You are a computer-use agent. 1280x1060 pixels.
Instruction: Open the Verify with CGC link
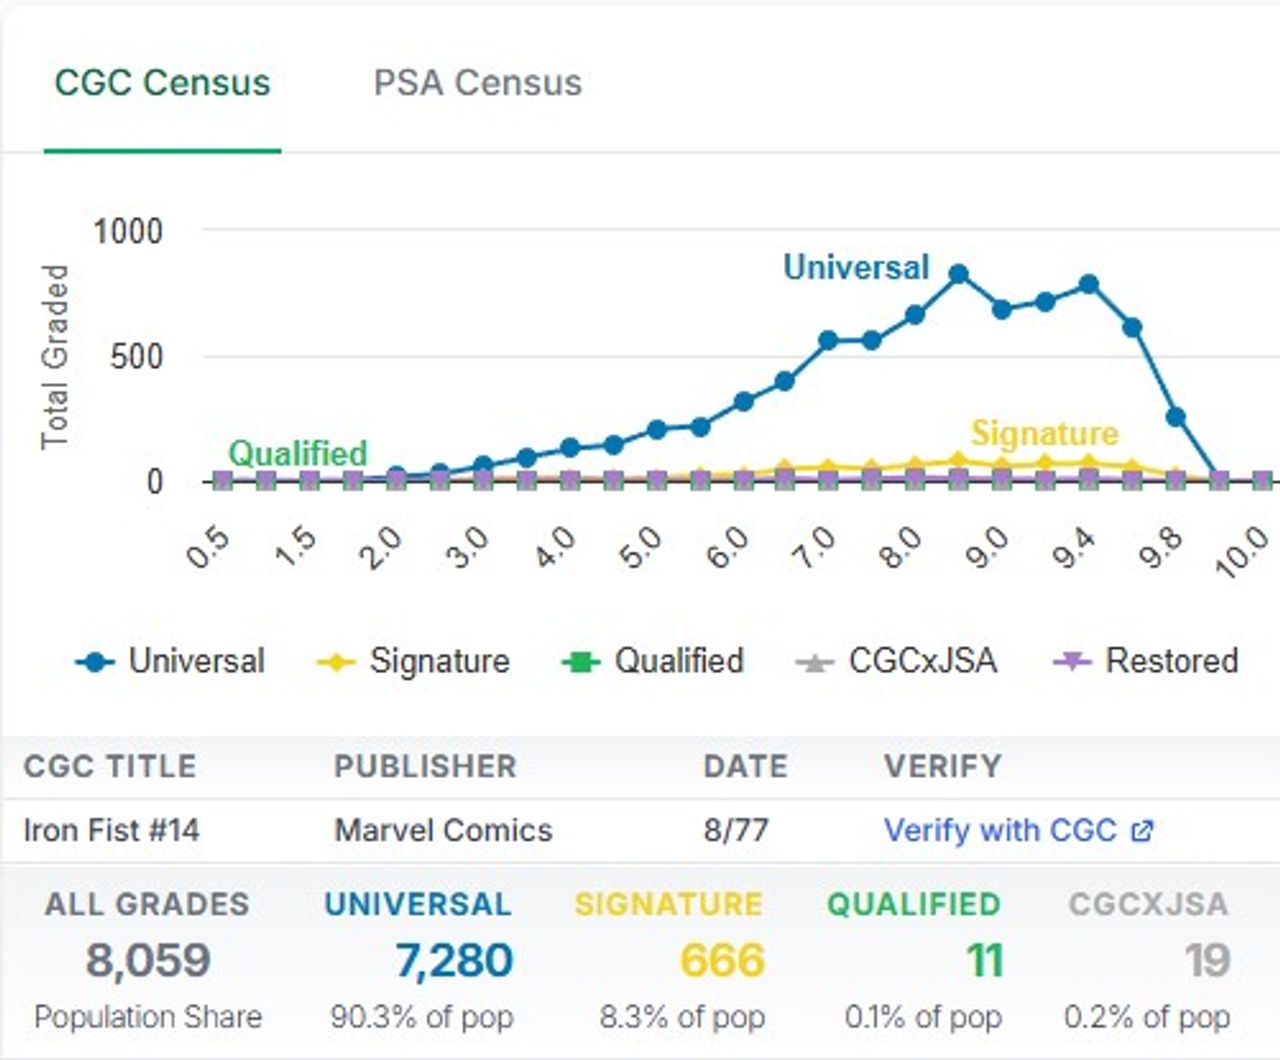(999, 830)
